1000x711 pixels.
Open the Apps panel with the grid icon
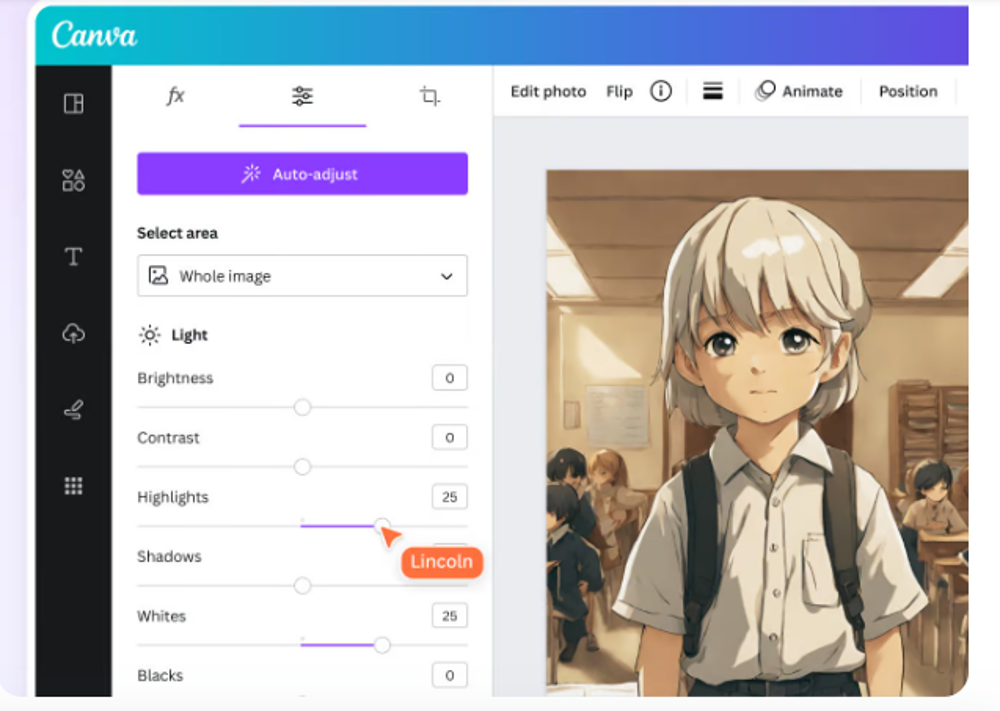[x=71, y=485]
